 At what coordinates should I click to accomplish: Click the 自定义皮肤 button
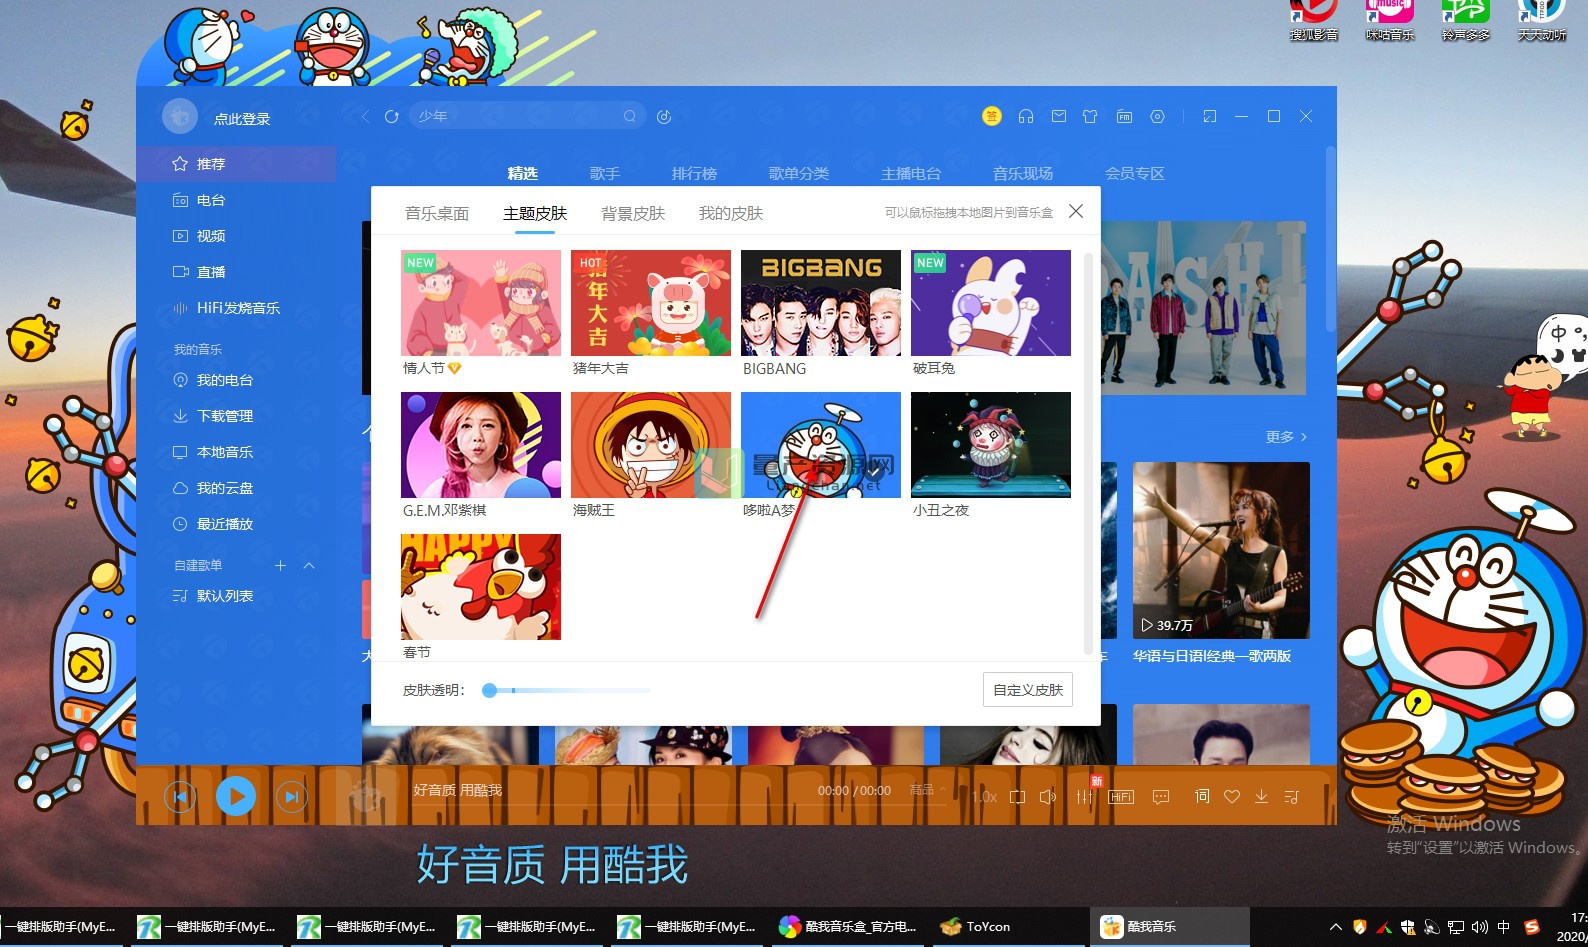tap(1028, 690)
